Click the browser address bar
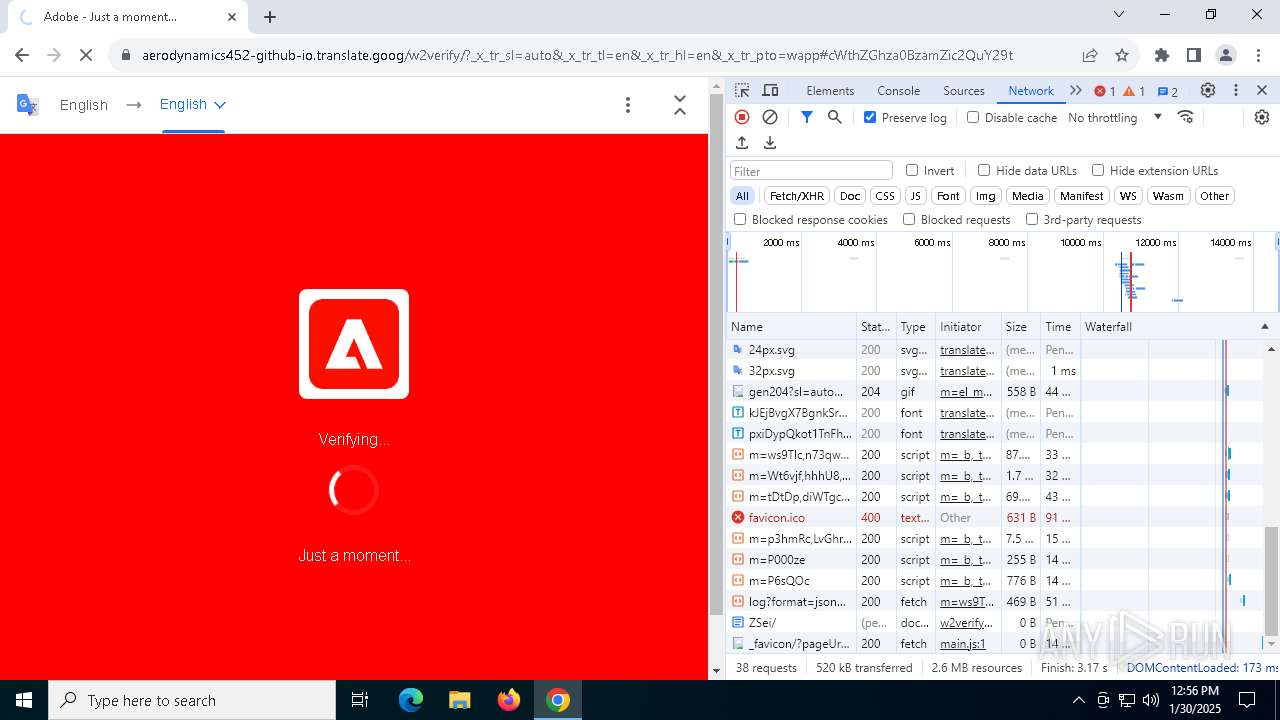The width and height of the screenshot is (1280, 720). coord(577,55)
